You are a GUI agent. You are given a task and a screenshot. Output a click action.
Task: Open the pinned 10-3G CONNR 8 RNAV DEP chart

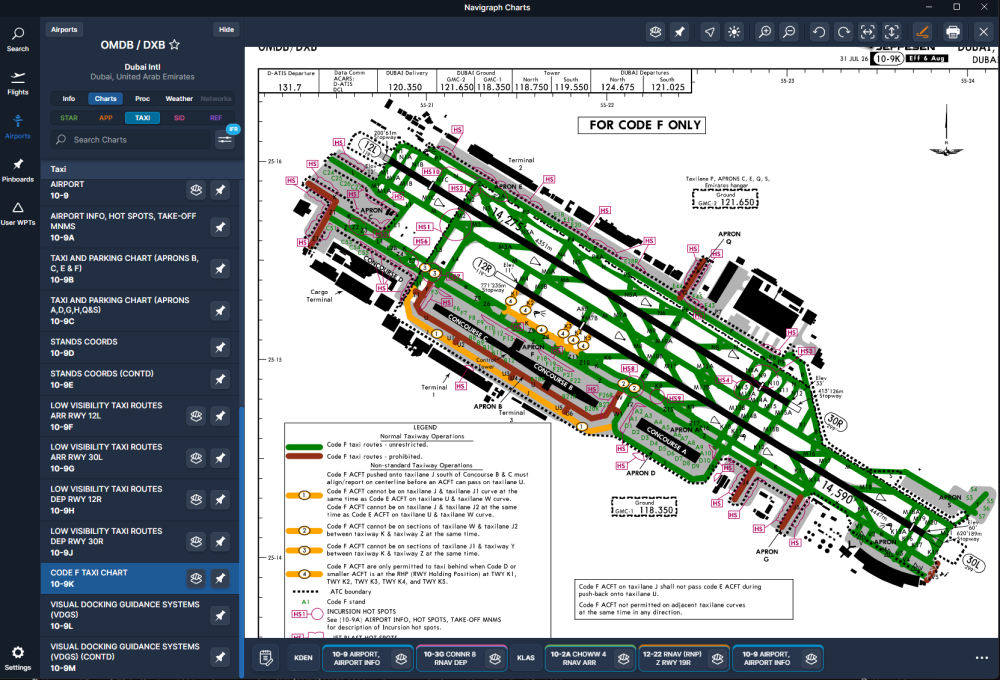click(x=461, y=658)
